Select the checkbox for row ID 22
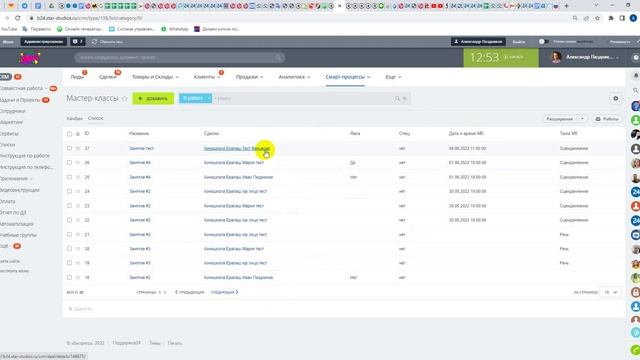Screen dimensions: 640x360 [x=69, y=220]
